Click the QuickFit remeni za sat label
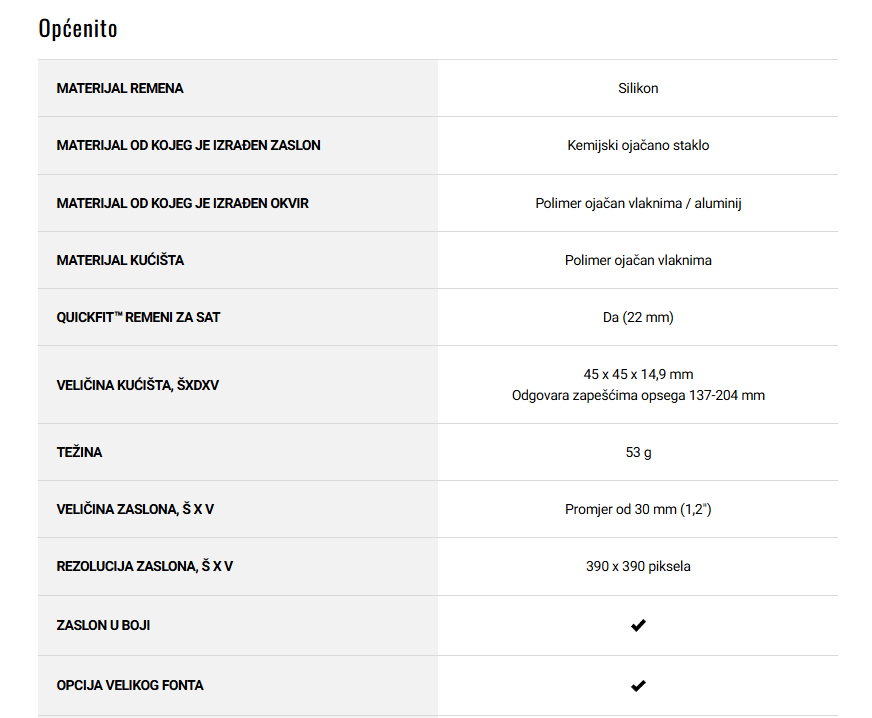Viewport: 872px width, 718px height. point(138,318)
